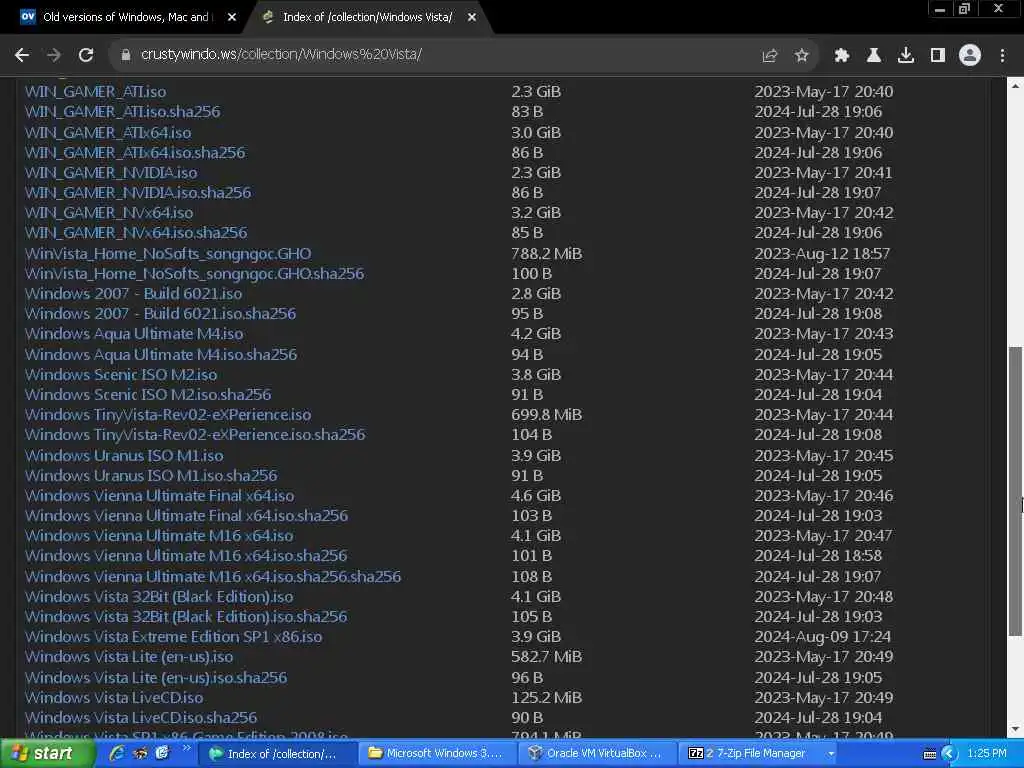1024x768 pixels.
Task: Open the Chrome three-dot menu
Action: 1002,56
